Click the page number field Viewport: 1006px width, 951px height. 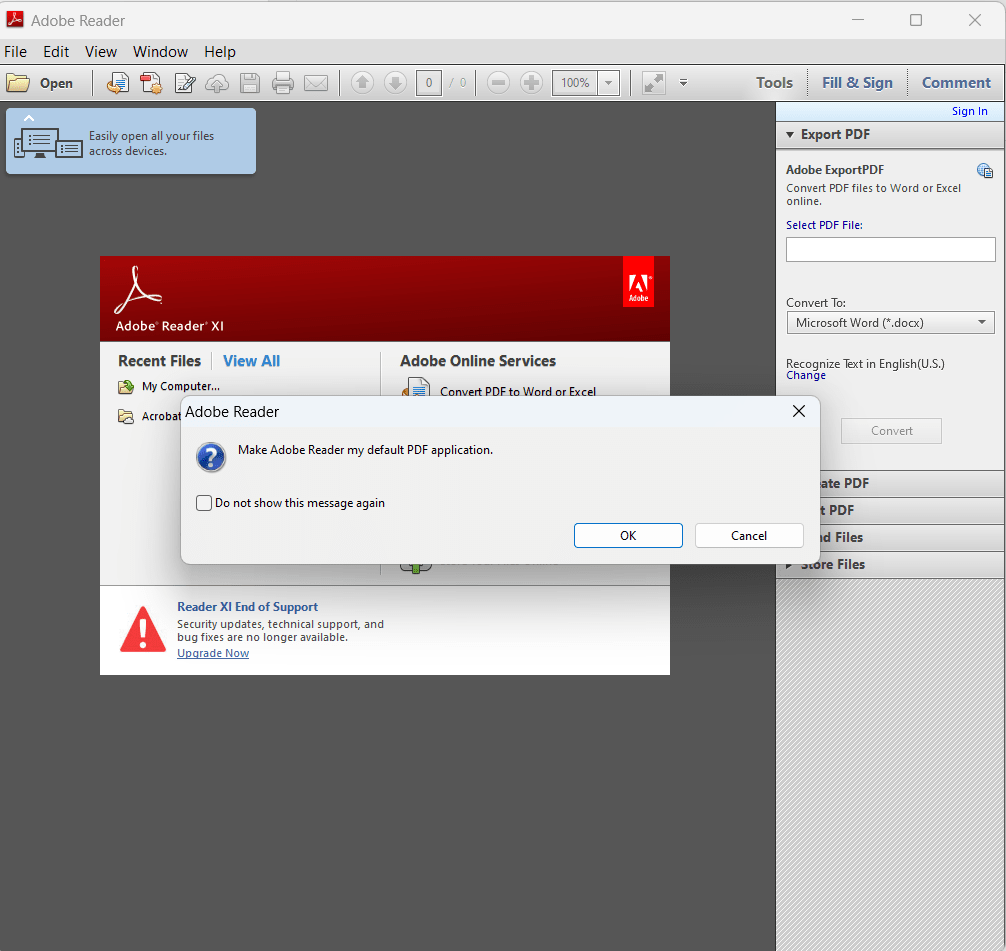[x=429, y=83]
